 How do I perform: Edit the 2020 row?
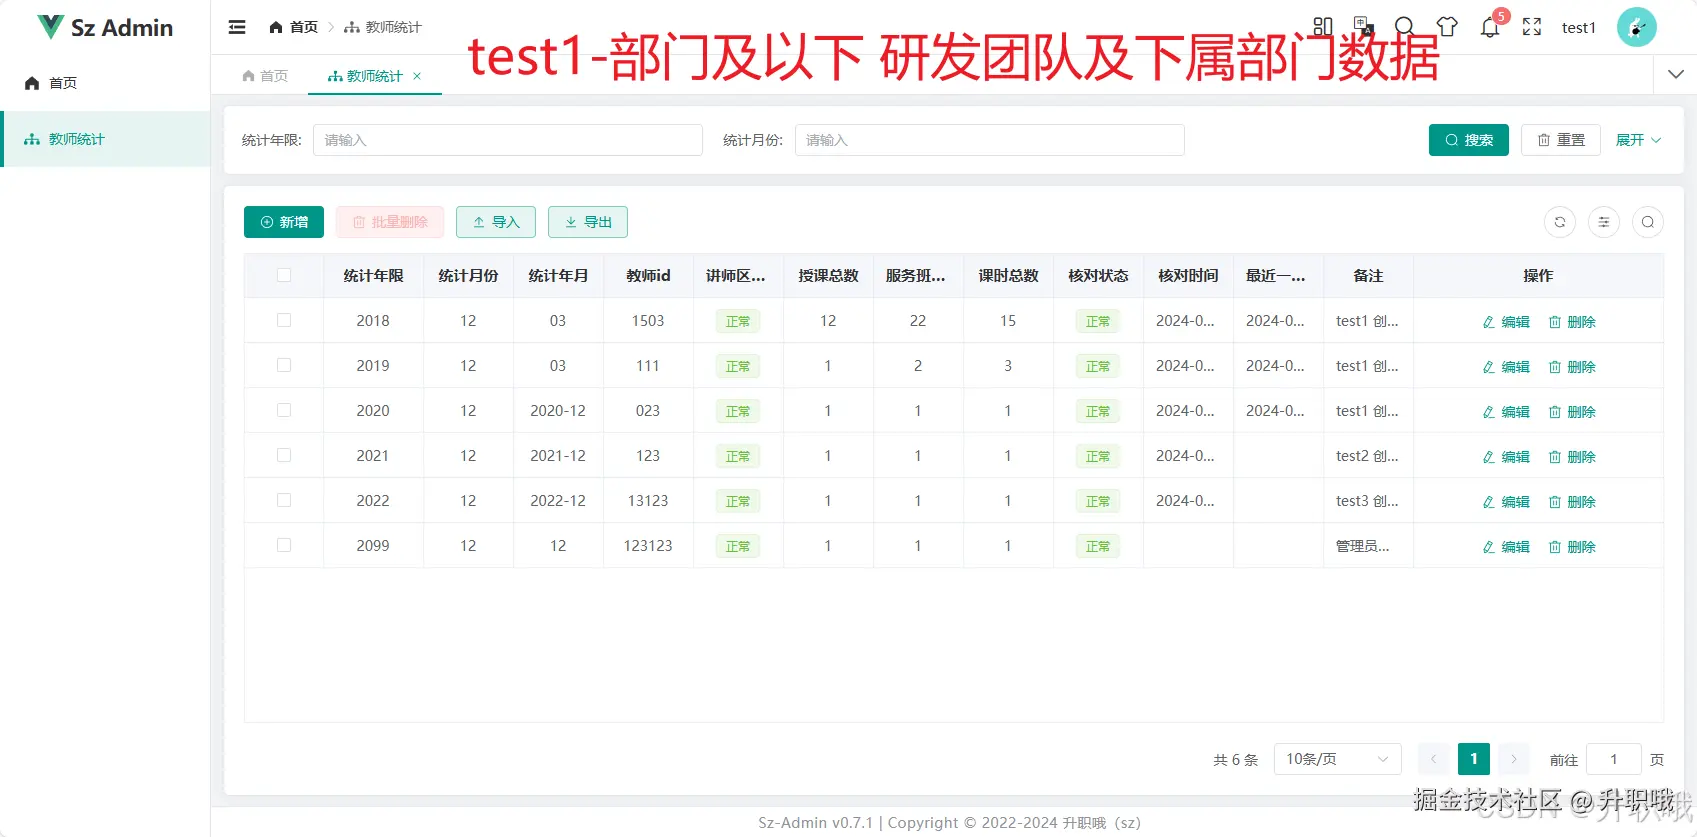pyautogui.click(x=1506, y=412)
